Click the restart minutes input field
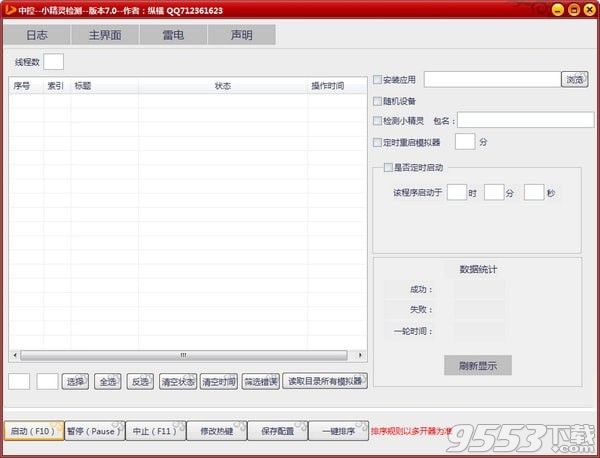 [x=465, y=142]
